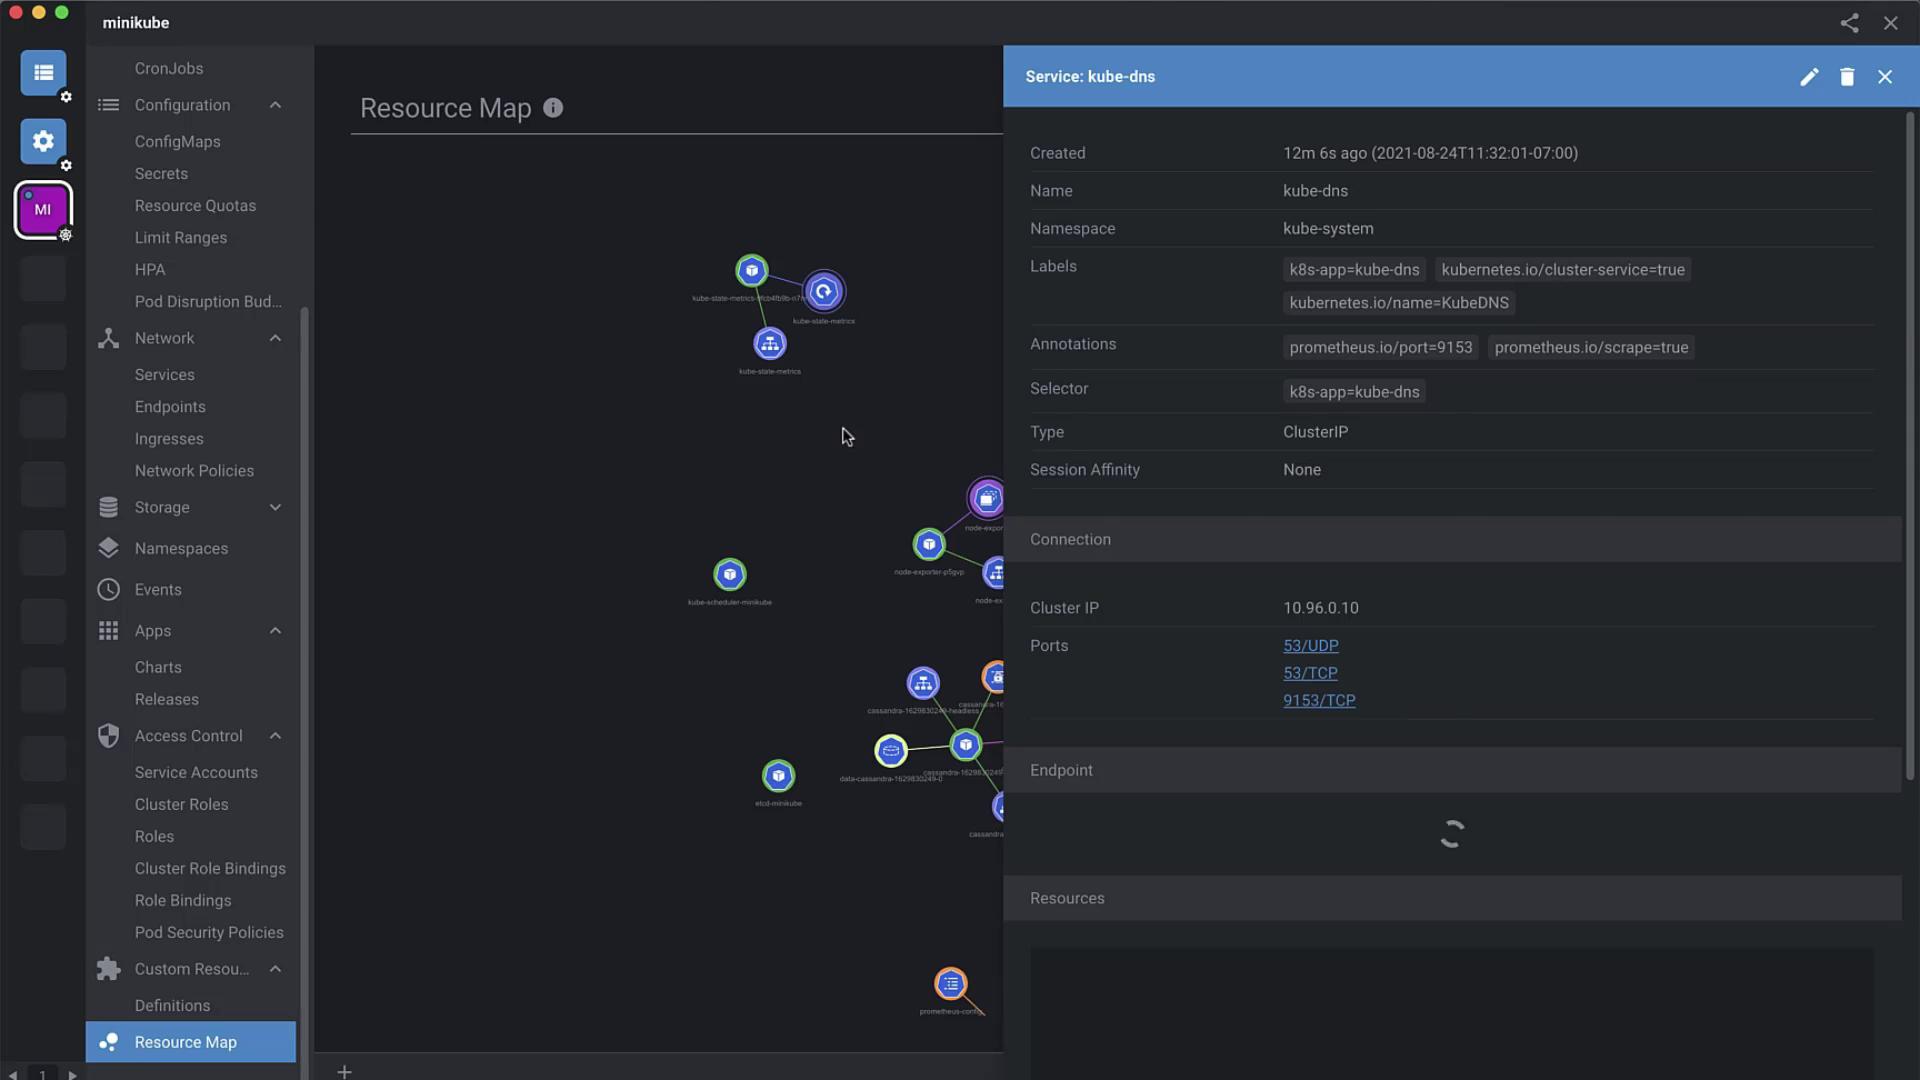Open the 53/UDP port link
1920x1080 pixels.
pos(1310,646)
